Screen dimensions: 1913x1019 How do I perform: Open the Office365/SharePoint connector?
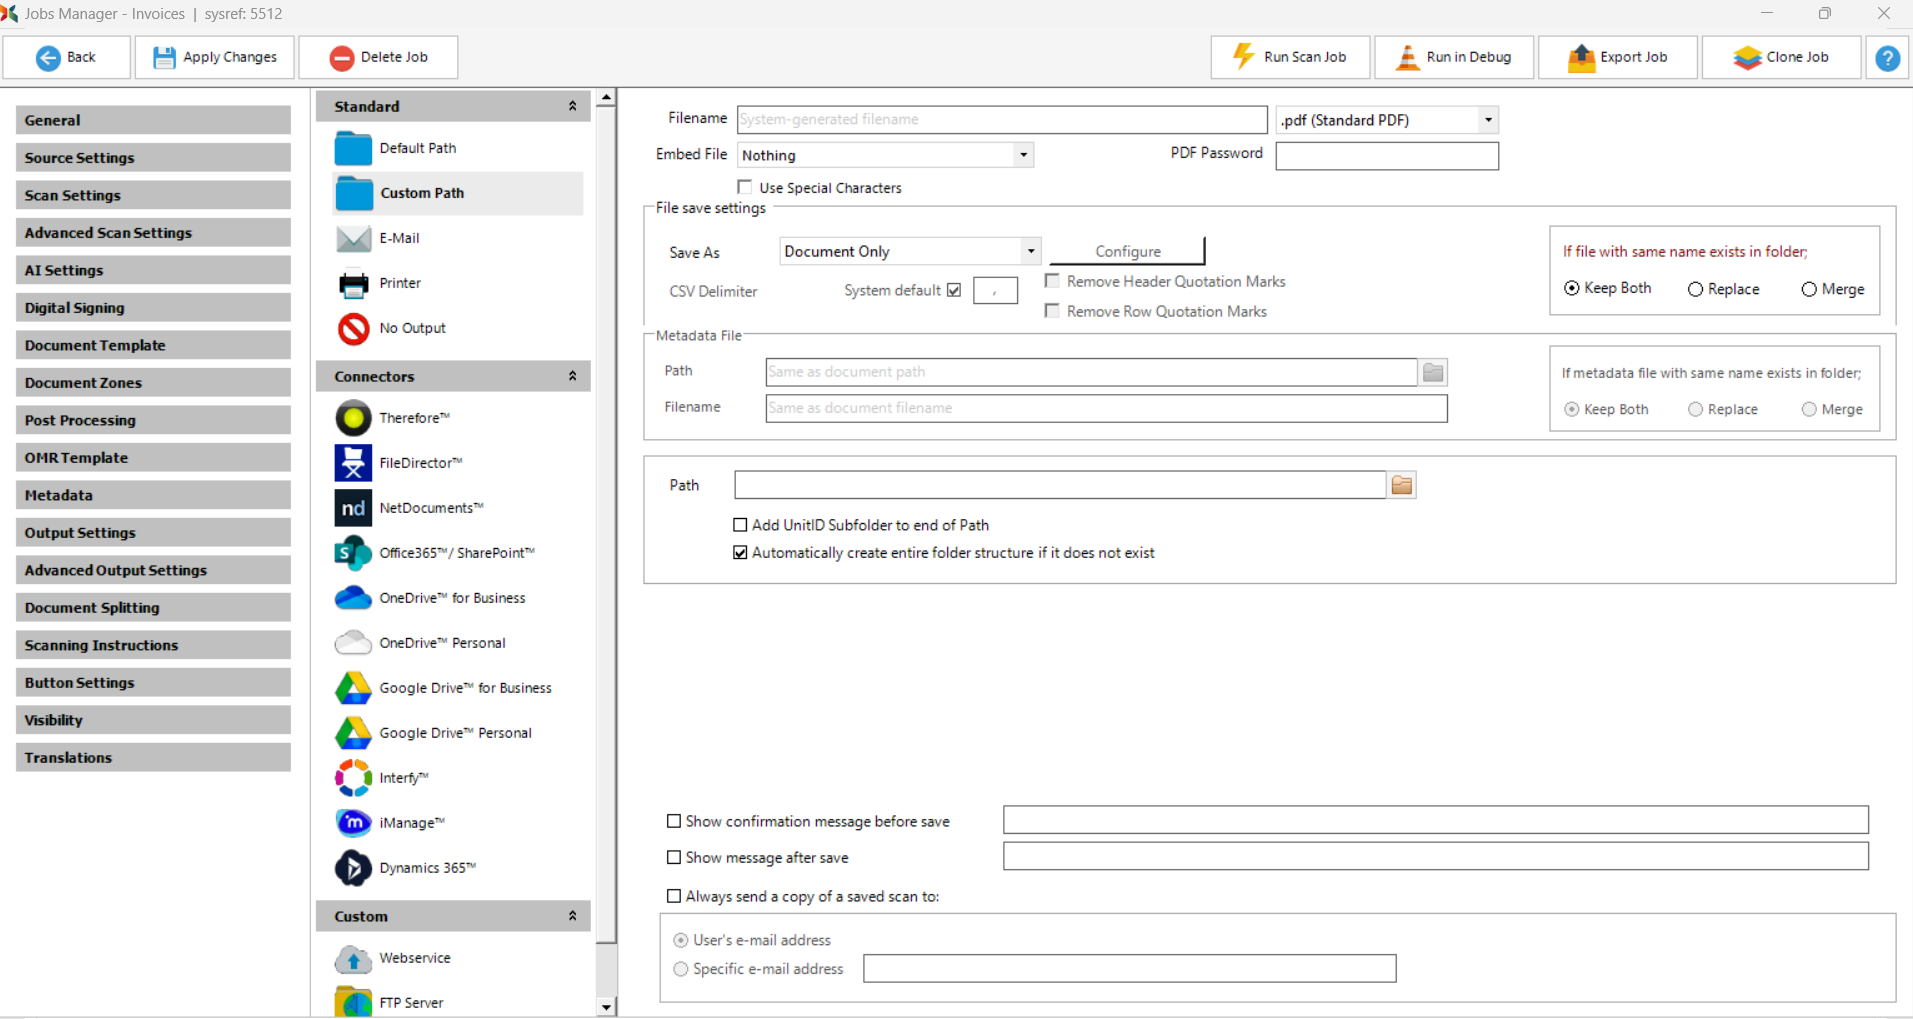pos(353,553)
